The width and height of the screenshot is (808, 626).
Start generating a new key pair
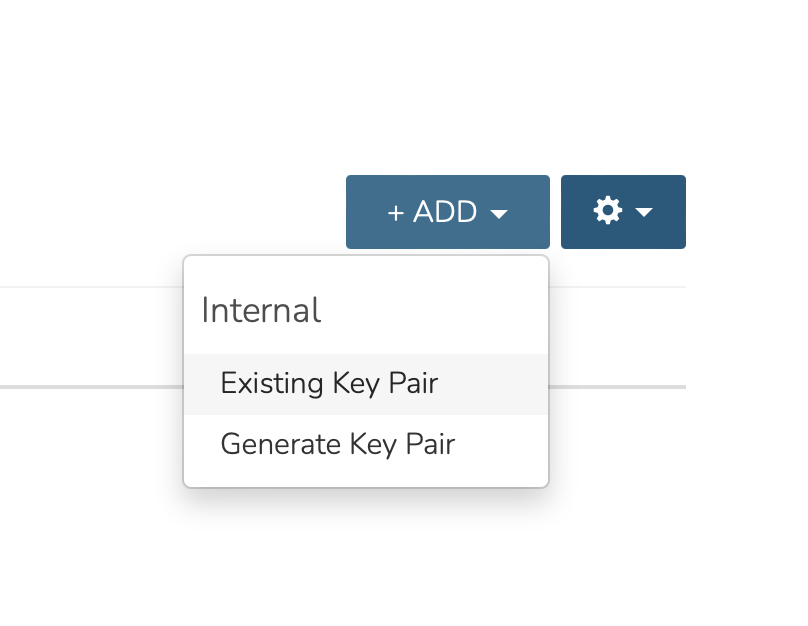click(x=366, y=444)
